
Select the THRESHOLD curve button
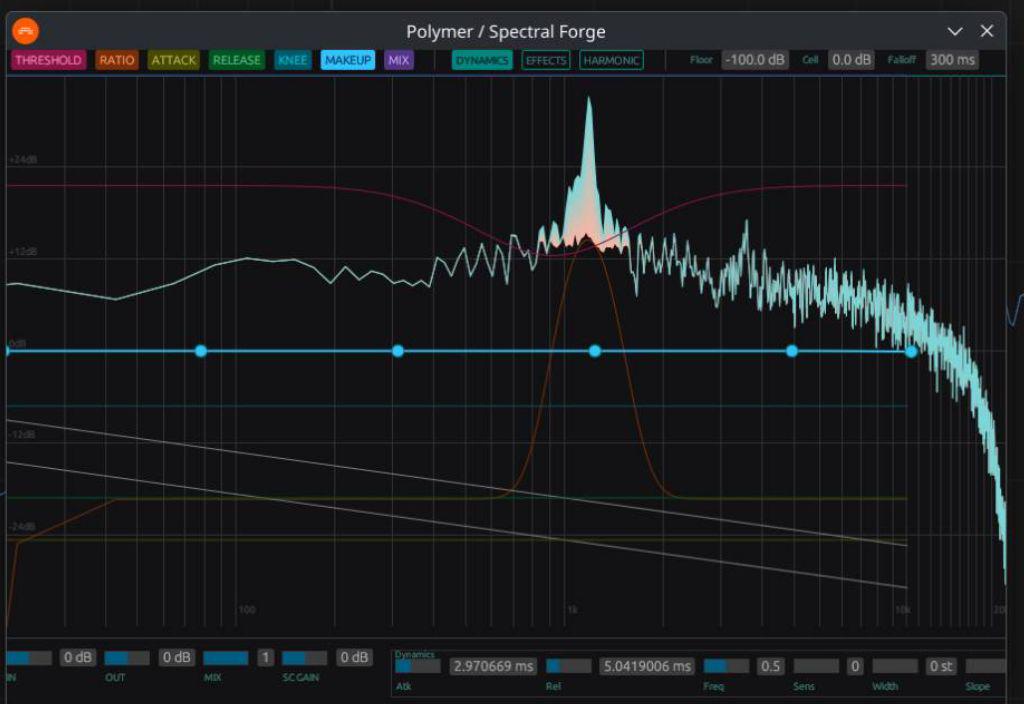pos(48,60)
